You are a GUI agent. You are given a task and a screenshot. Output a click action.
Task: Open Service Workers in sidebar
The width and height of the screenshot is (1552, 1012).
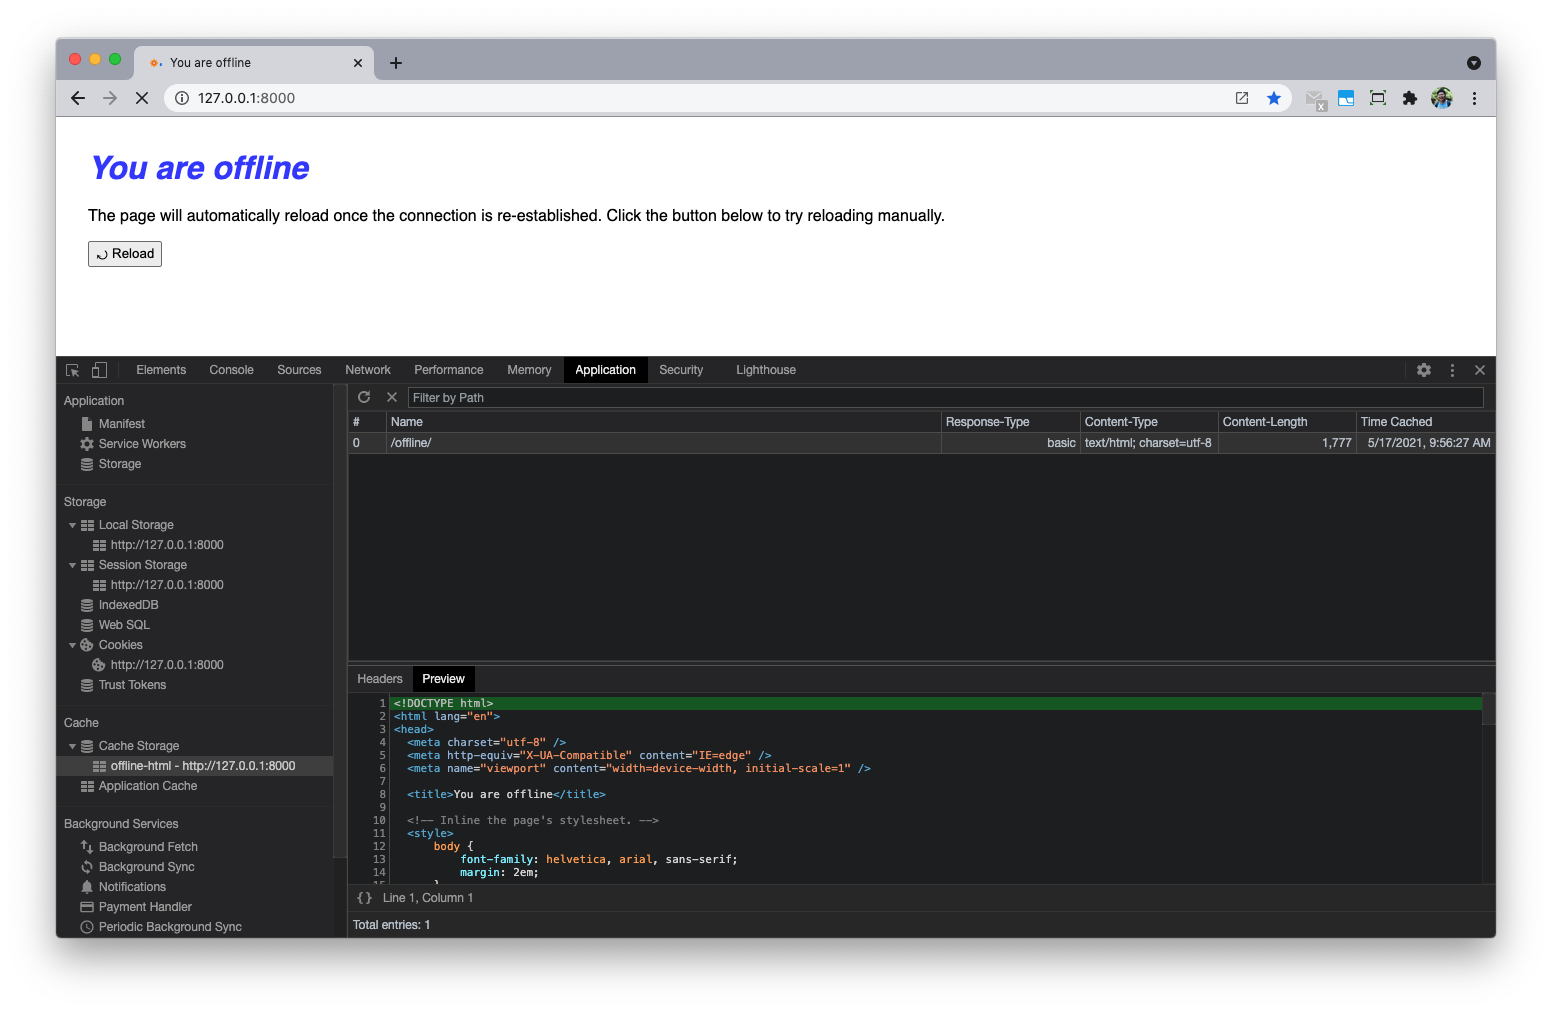tap(142, 444)
